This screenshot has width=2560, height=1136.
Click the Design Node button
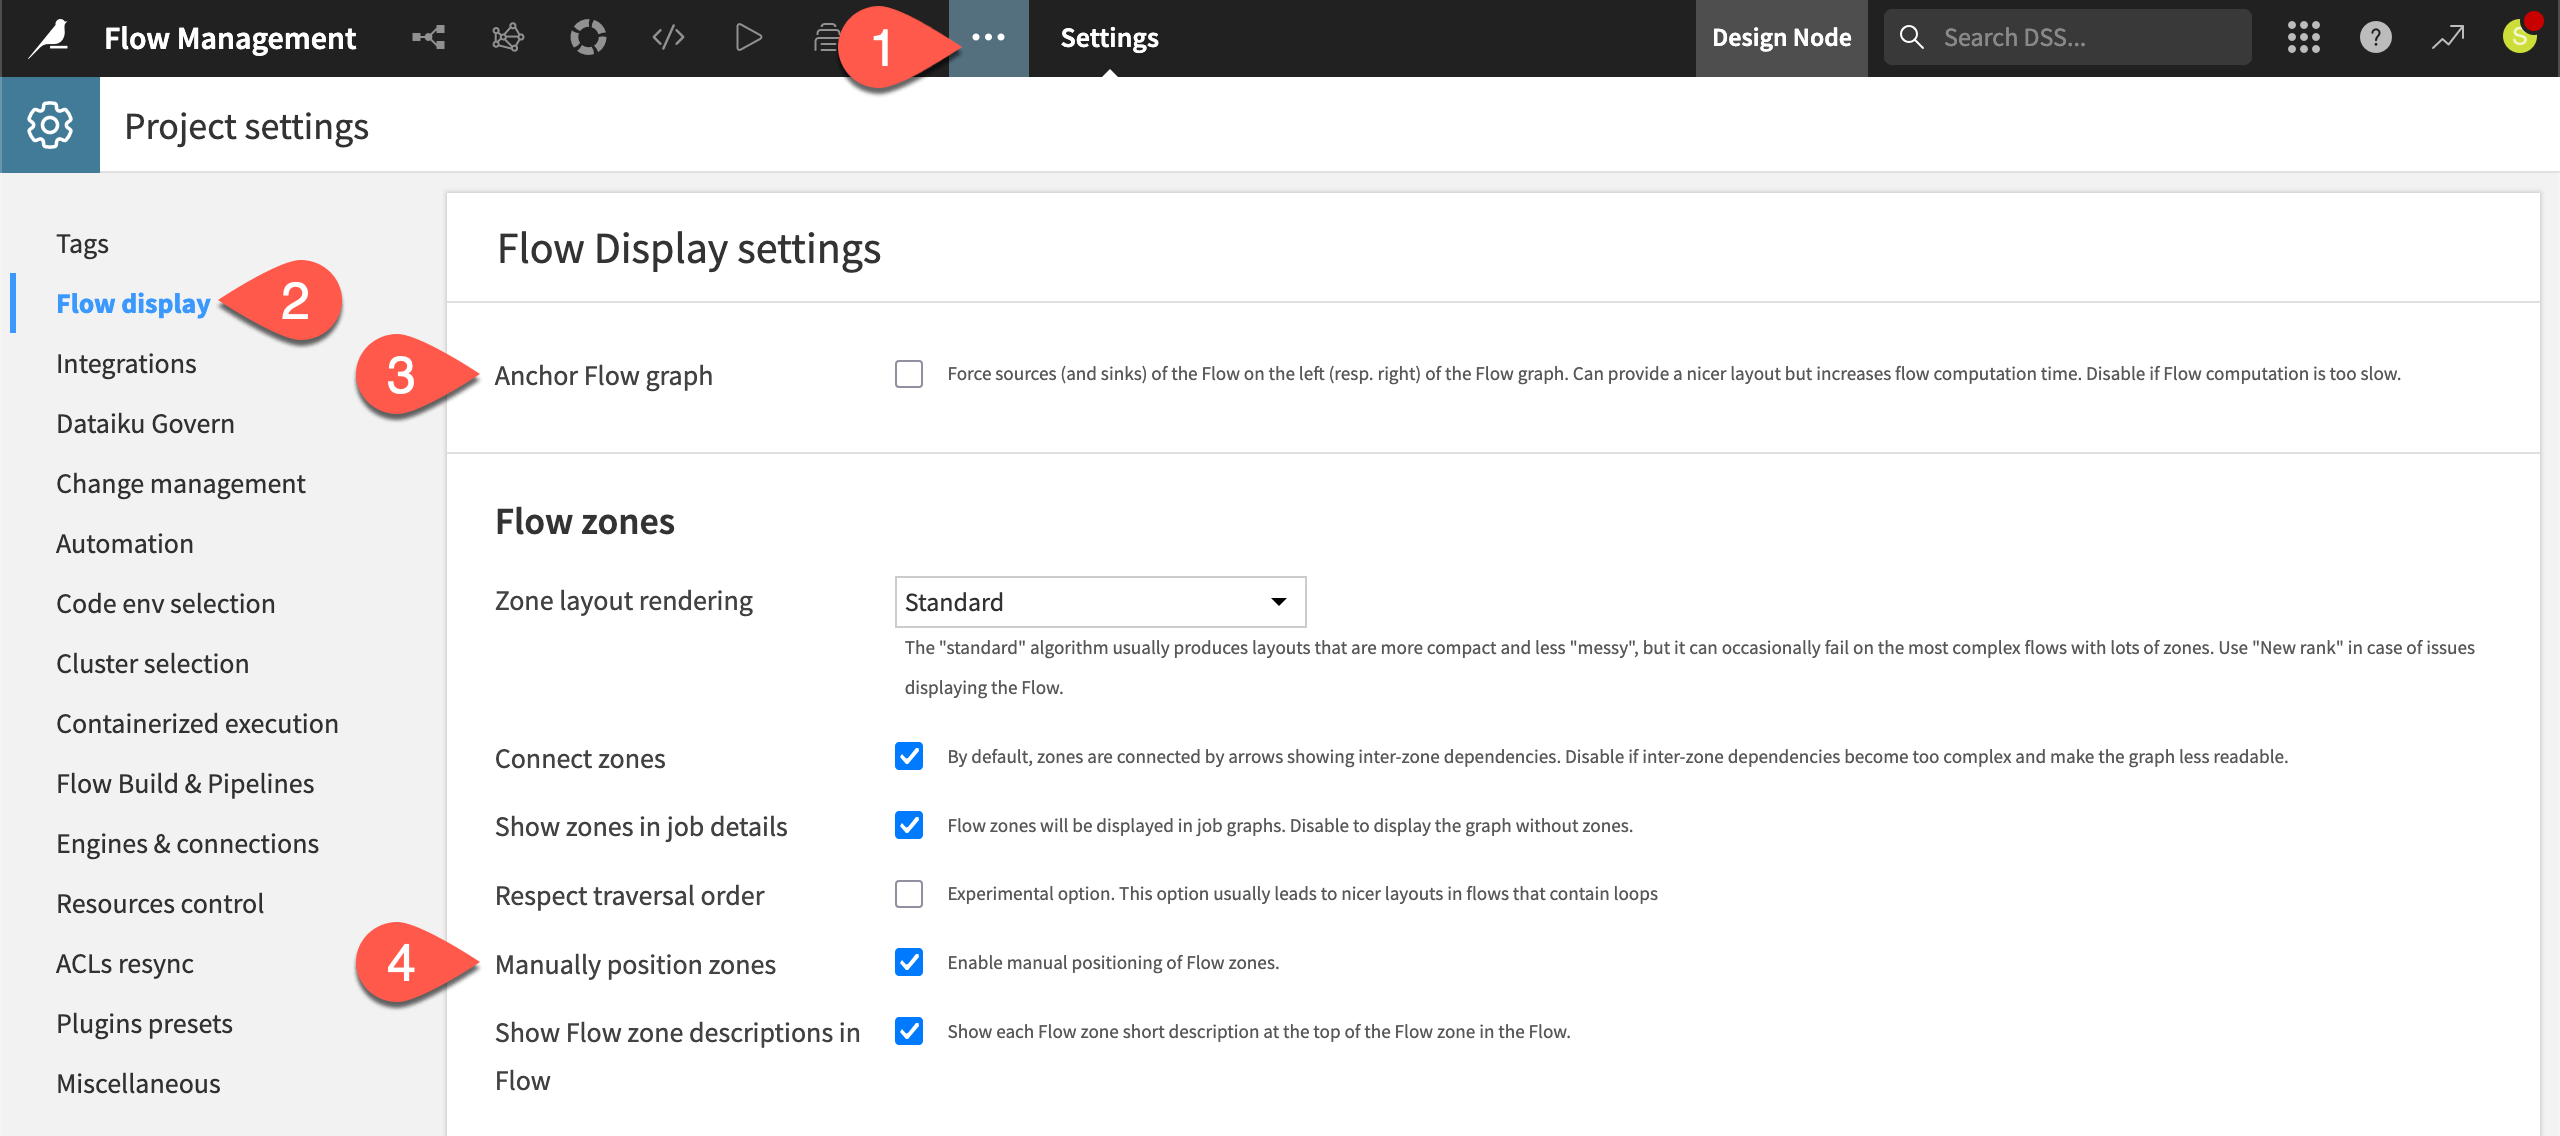tap(1781, 38)
